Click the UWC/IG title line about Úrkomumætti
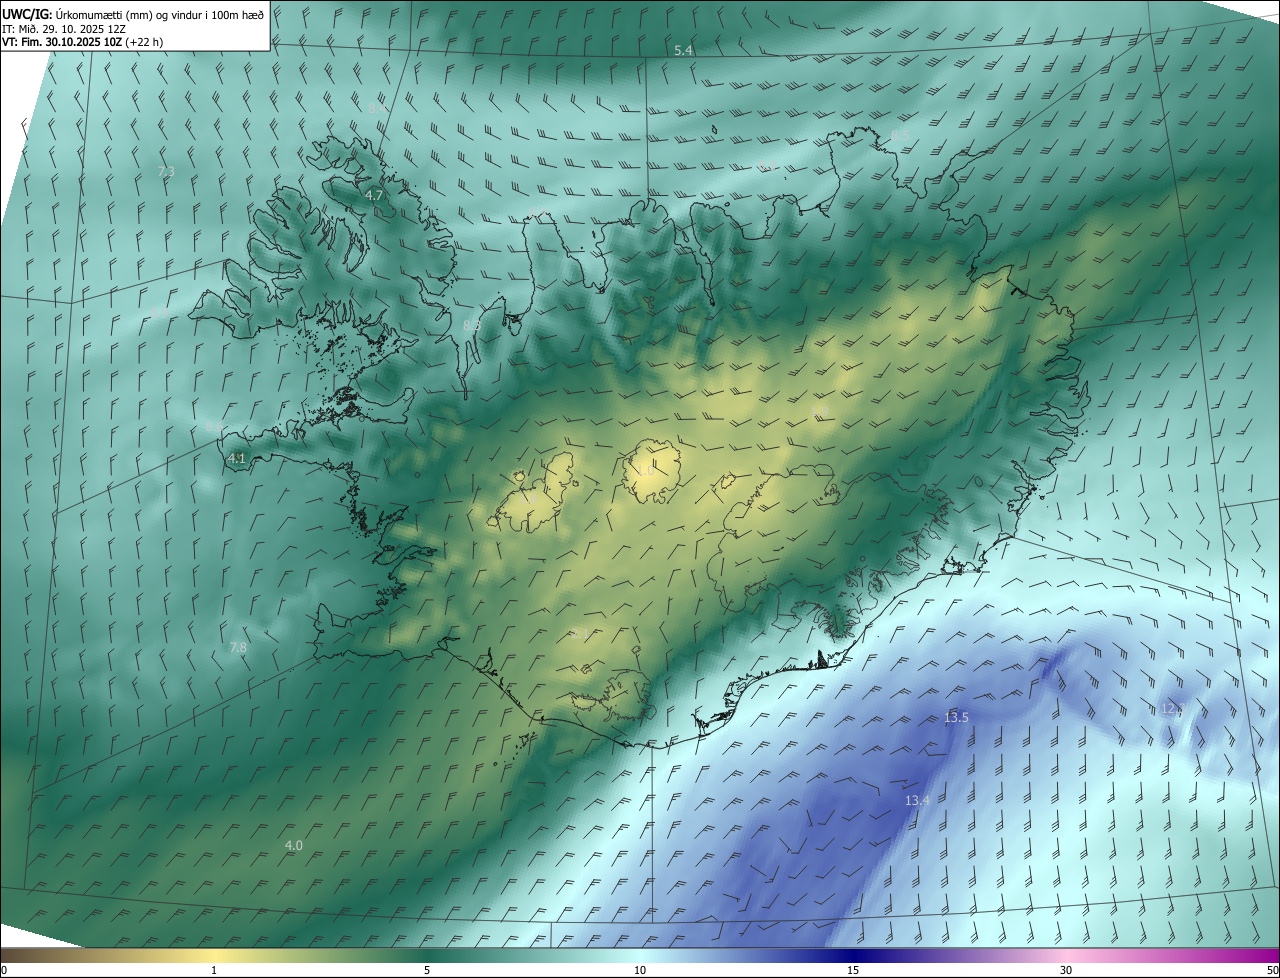 pos(133,14)
